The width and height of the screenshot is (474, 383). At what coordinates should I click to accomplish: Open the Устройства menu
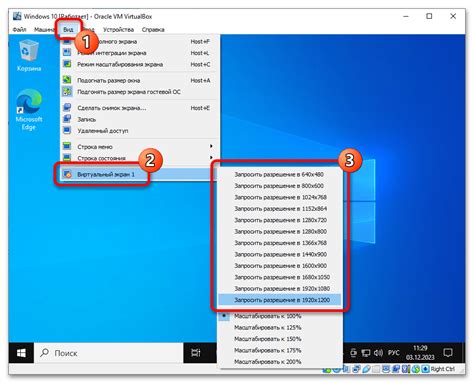118,29
